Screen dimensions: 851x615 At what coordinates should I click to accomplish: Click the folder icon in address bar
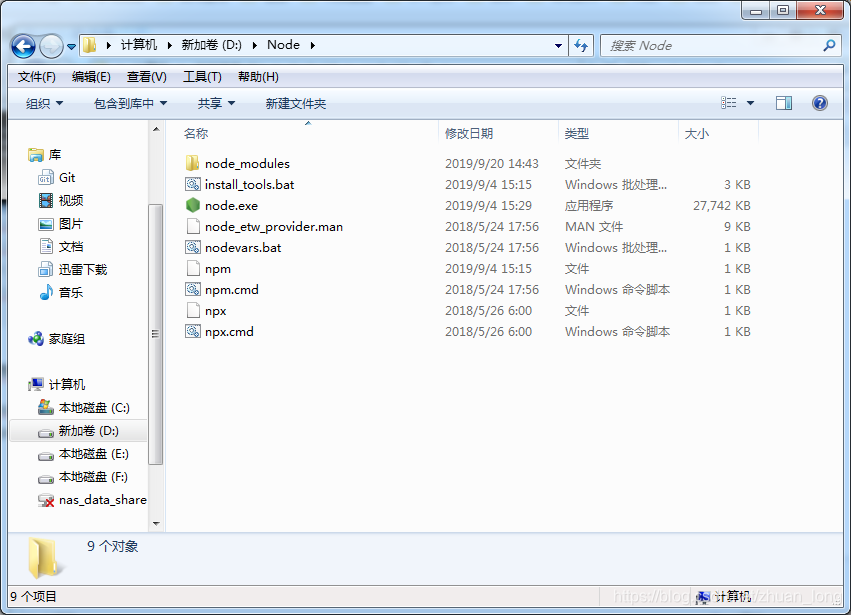pos(90,45)
